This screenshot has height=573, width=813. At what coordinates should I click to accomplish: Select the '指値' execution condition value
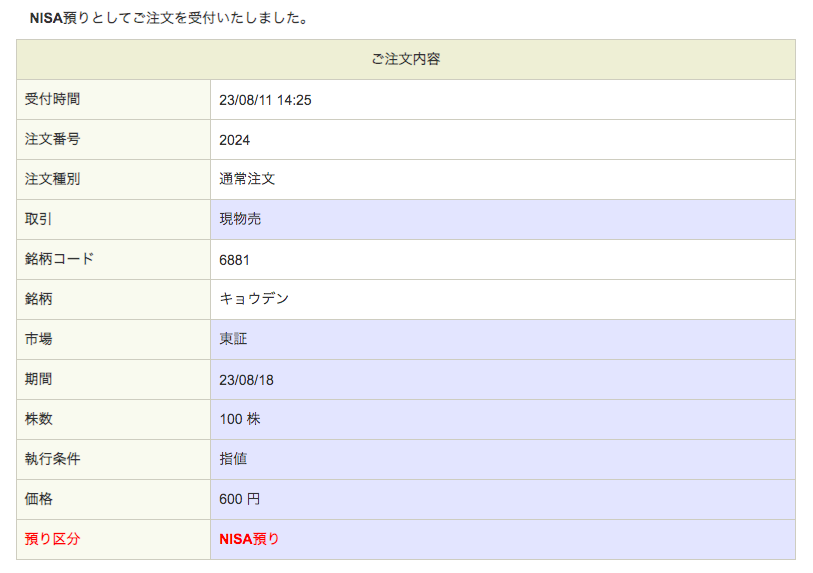pos(233,459)
